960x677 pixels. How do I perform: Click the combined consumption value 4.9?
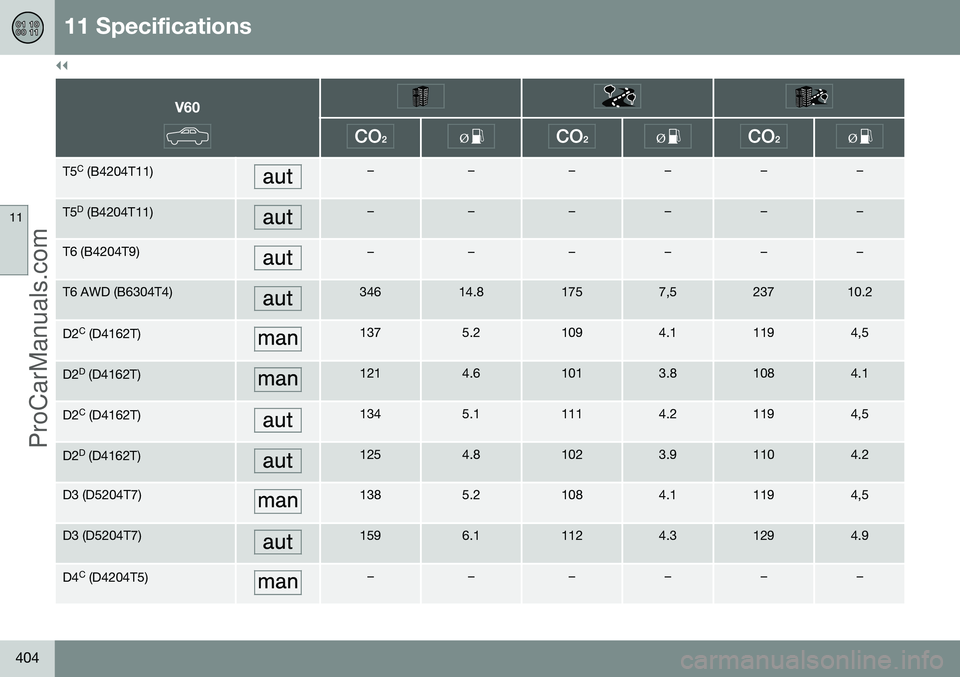coord(860,536)
